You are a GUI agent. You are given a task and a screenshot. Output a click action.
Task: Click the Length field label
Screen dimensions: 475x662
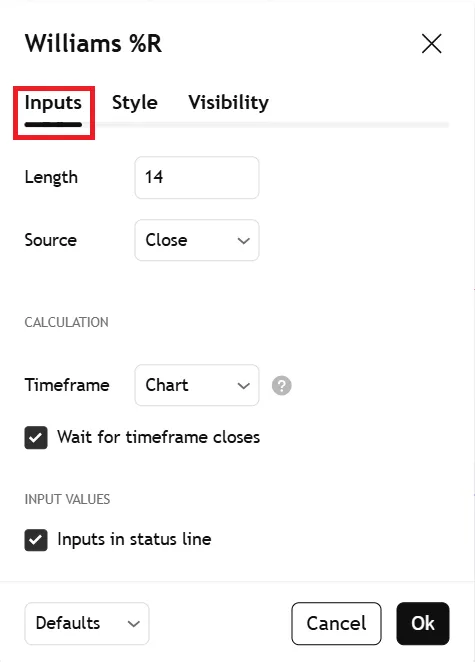pos(51,177)
